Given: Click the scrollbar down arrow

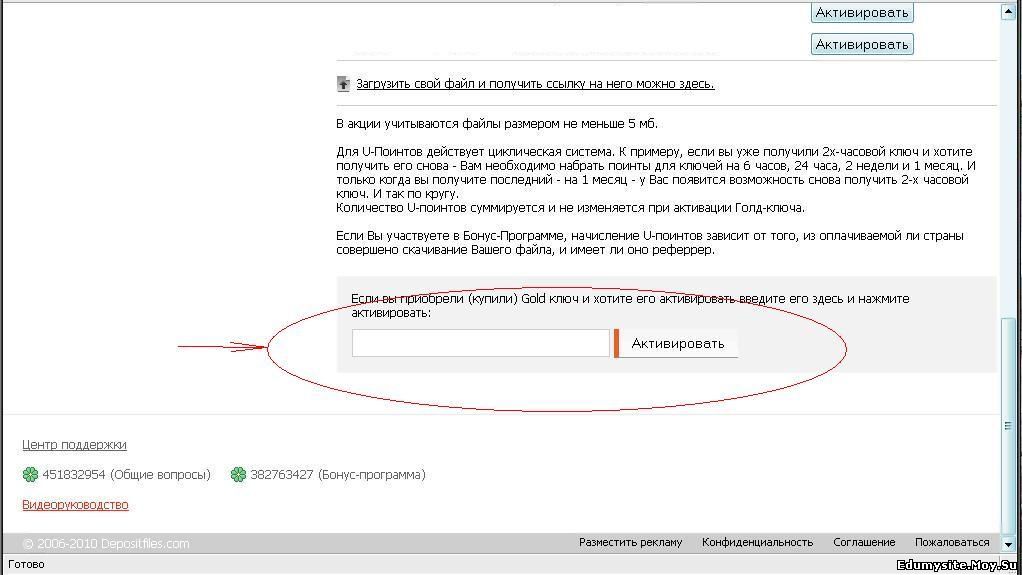Looking at the screenshot, I should [1008, 544].
